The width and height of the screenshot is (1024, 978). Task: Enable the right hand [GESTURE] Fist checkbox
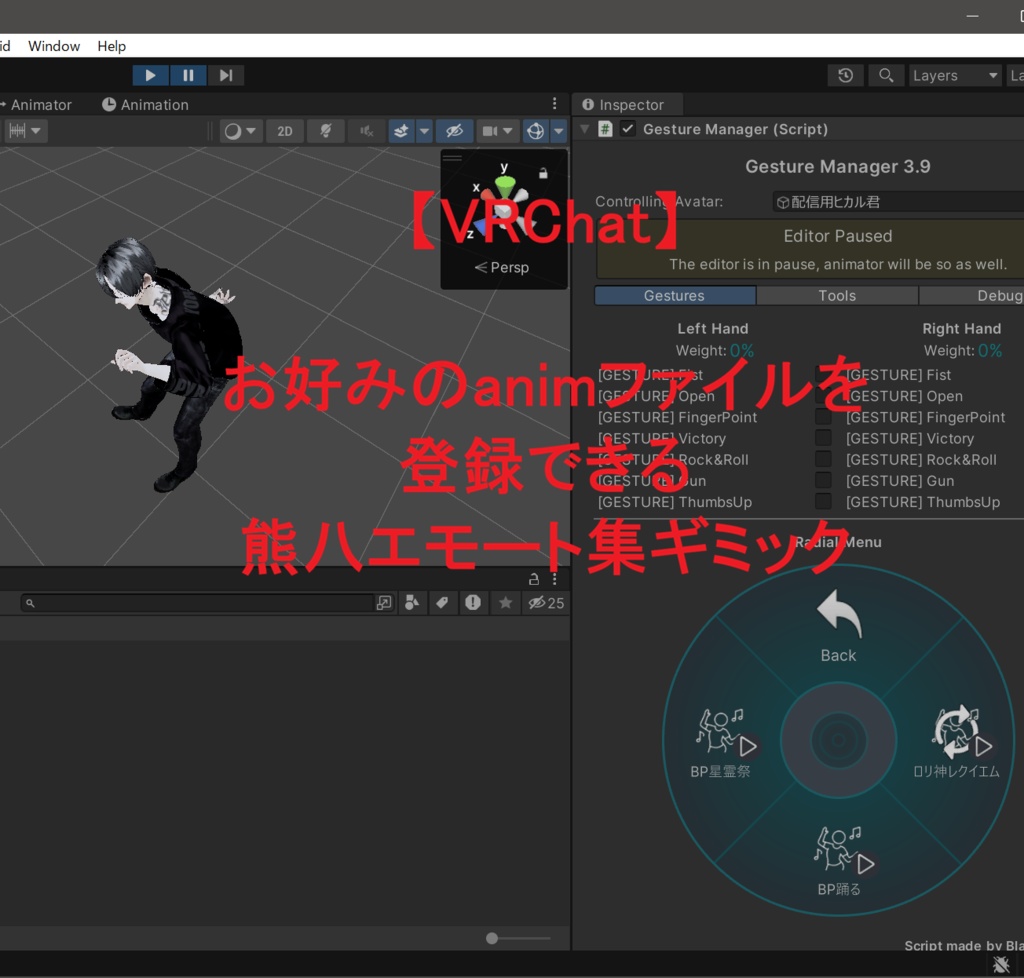point(823,374)
